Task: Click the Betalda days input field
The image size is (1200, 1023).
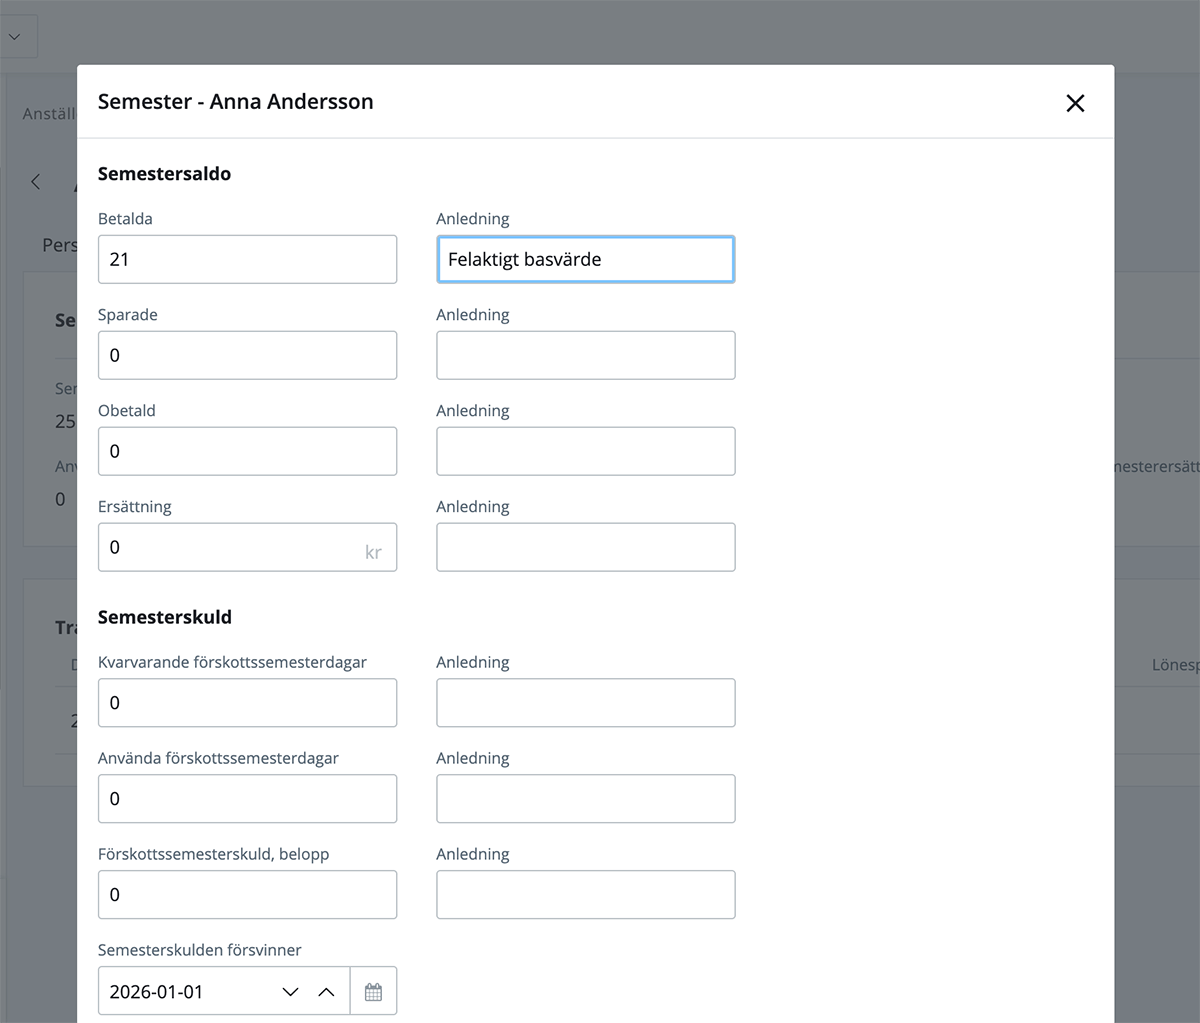Action: pos(247,259)
